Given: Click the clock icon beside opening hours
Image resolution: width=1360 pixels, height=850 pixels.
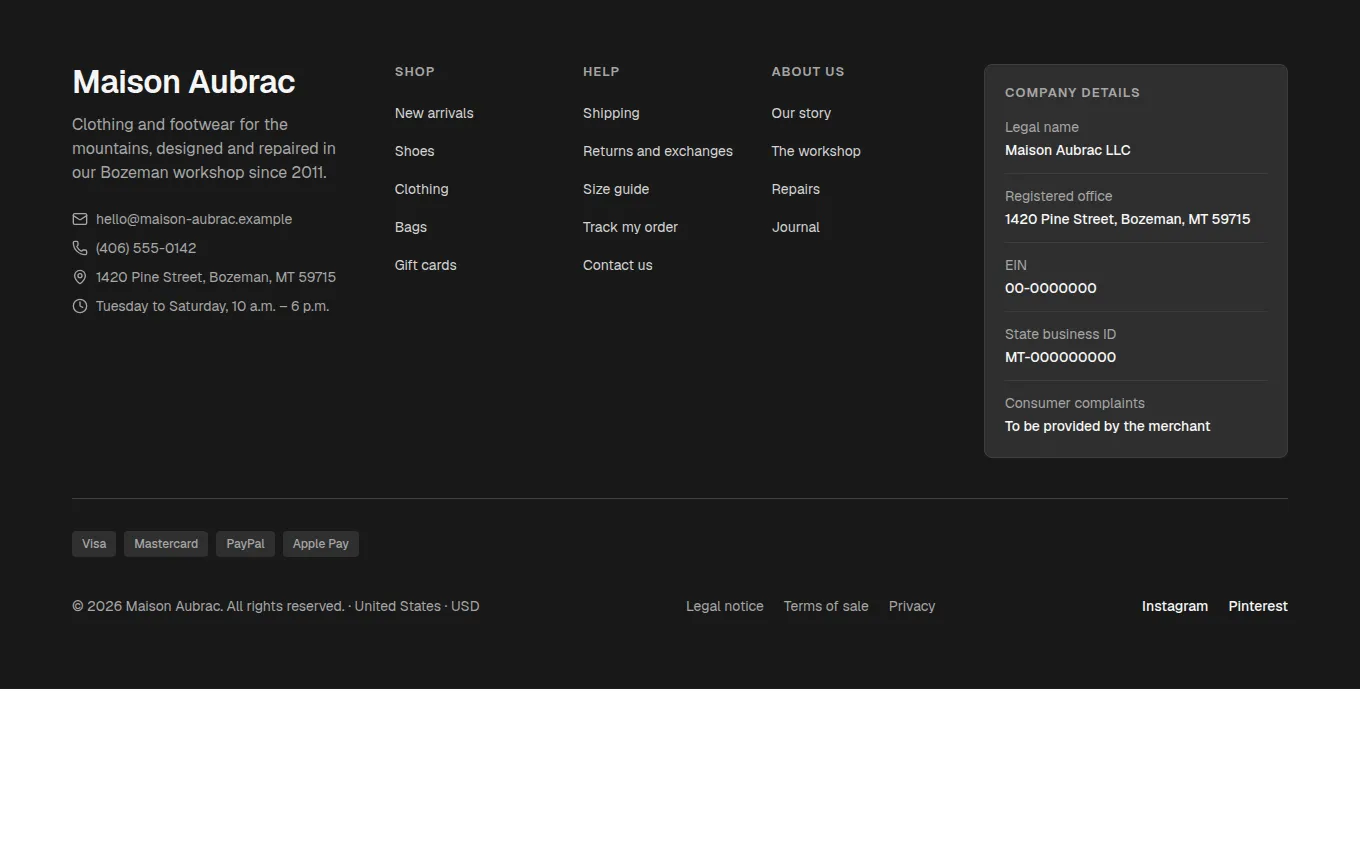Looking at the screenshot, I should pyautogui.click(x=80, y=306).
